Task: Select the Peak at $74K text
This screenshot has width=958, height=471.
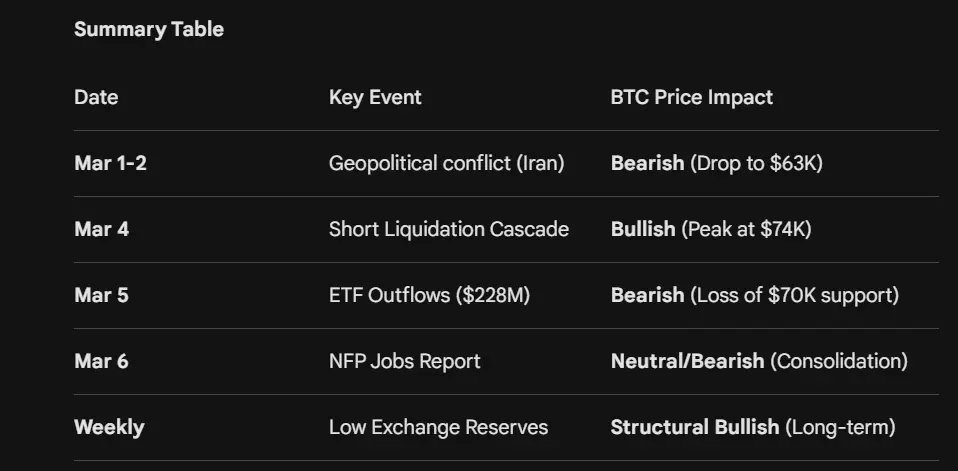Action: click(x=746, y=229)
